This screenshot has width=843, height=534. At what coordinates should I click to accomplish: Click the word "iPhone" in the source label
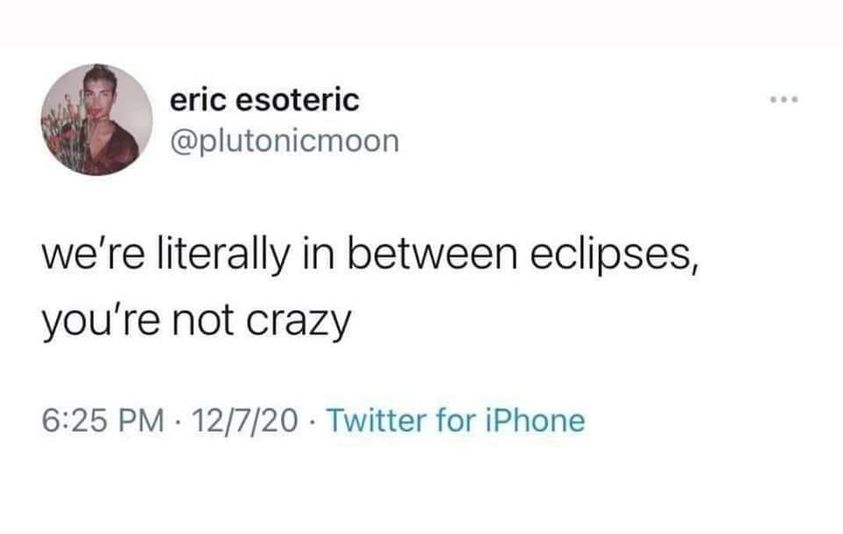coord(535,421)
